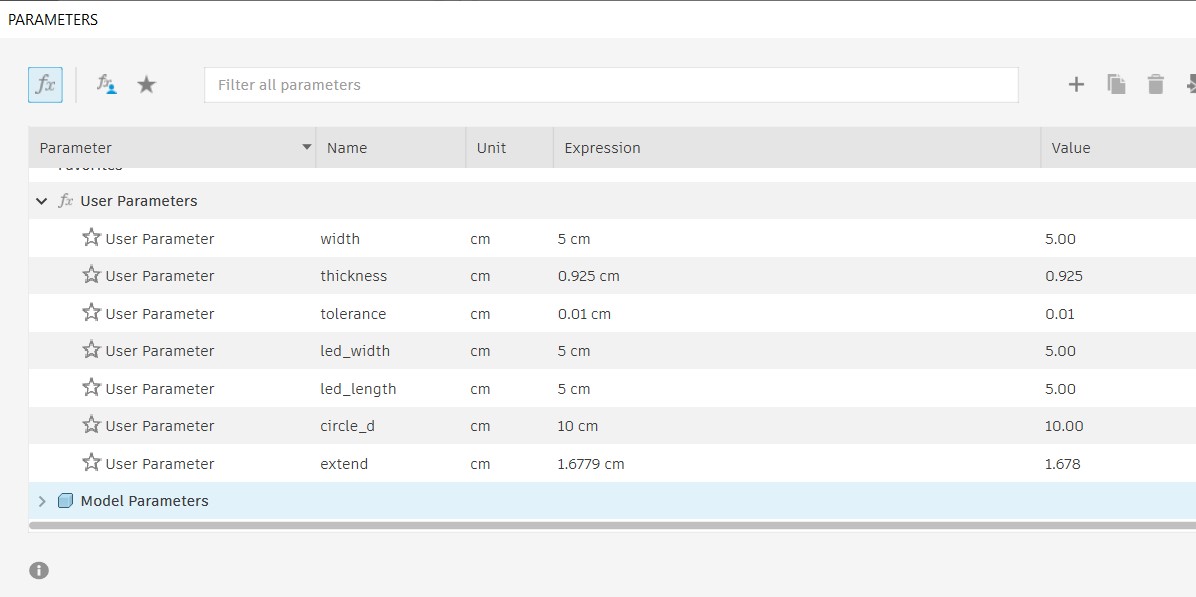Add a new user parameter with plus icon

tap(1076, 85)
